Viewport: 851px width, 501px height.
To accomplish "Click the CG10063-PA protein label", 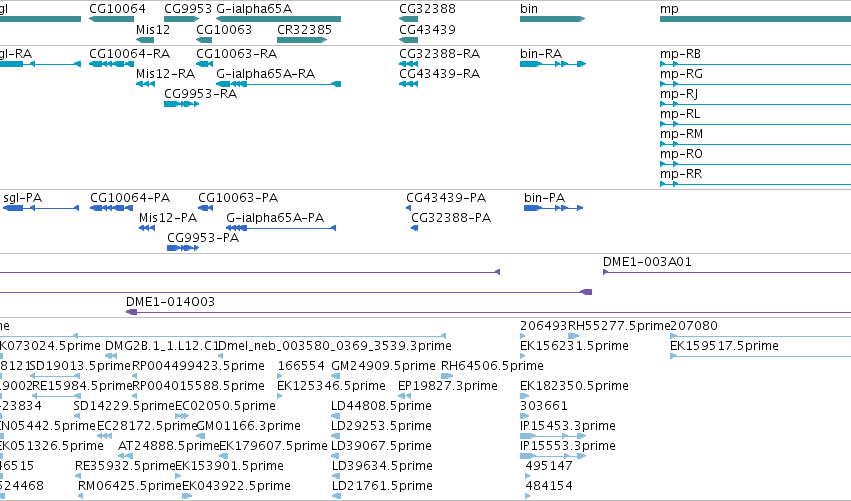I will (x=238, y=198).
